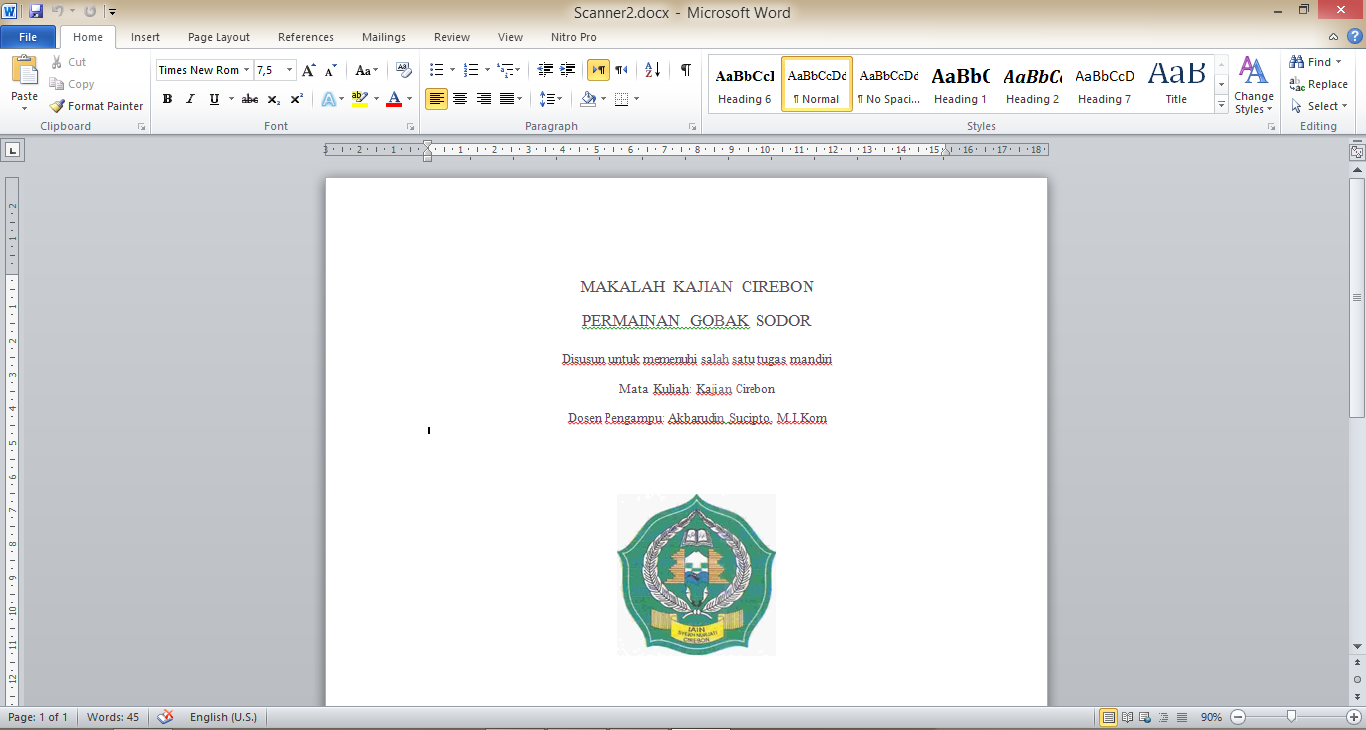This screenshot has height=730, width=1366.
Task: Expand the Styles gallery More arrow
Action: 1221,105
